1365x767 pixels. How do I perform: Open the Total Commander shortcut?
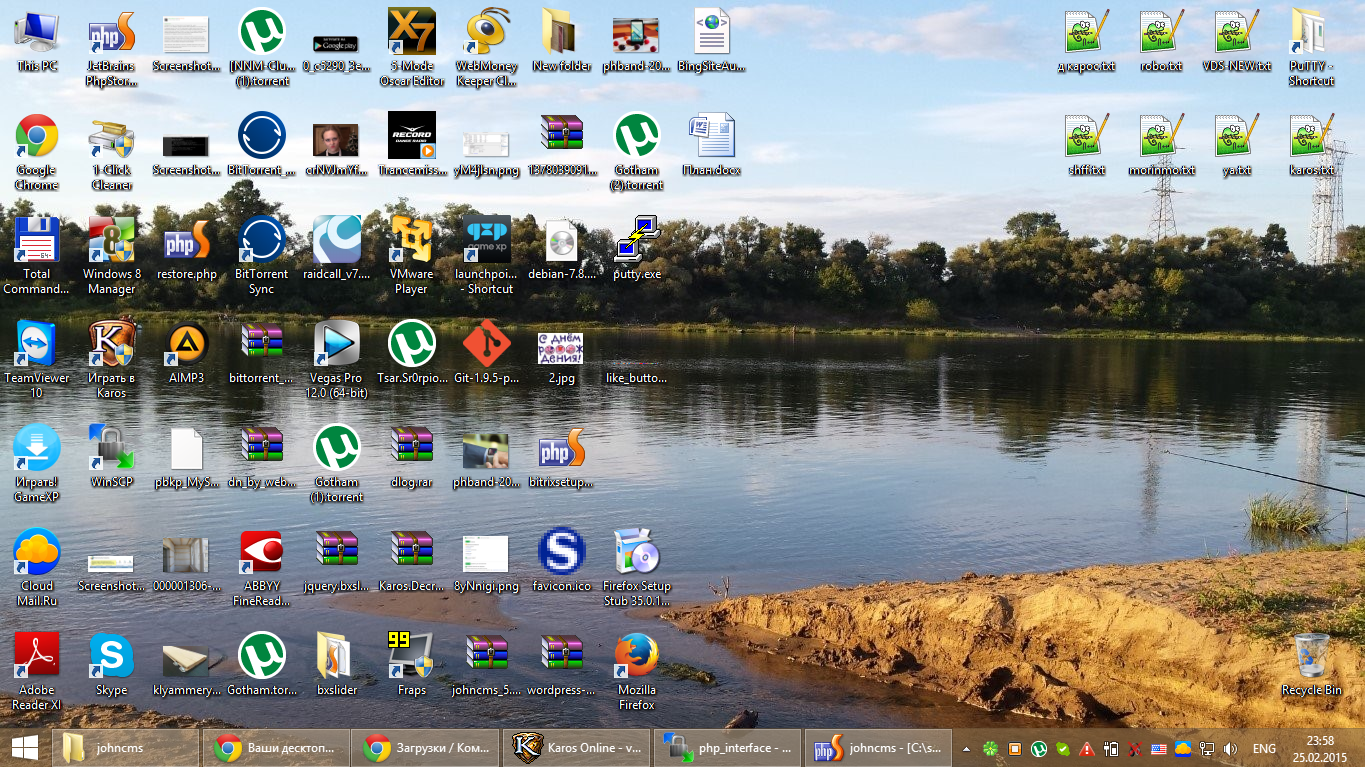[37, 241]
